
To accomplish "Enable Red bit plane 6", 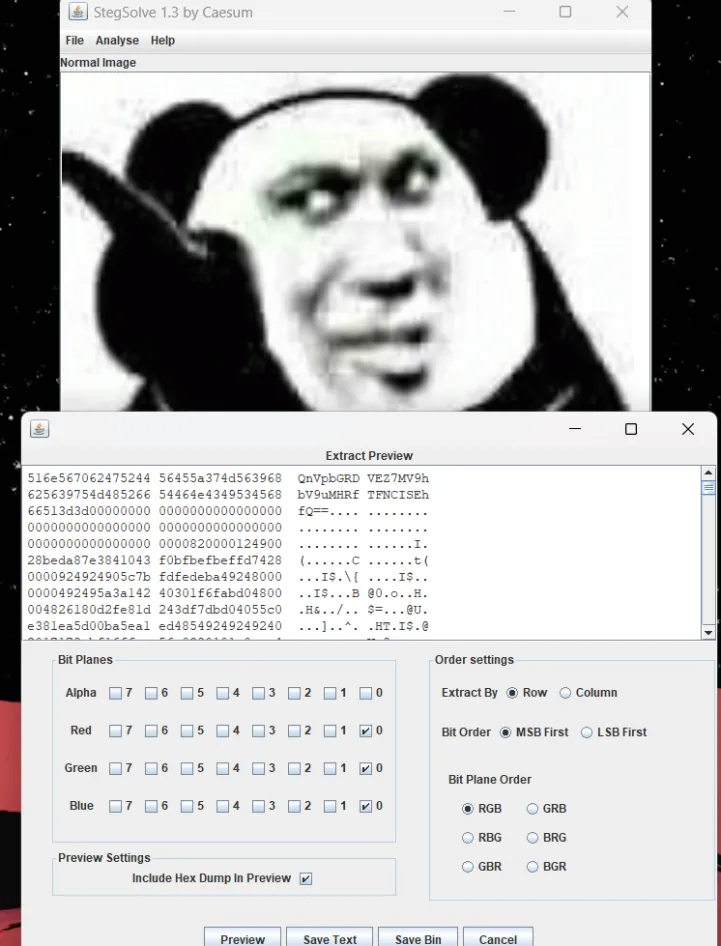I will pos(151,731).
